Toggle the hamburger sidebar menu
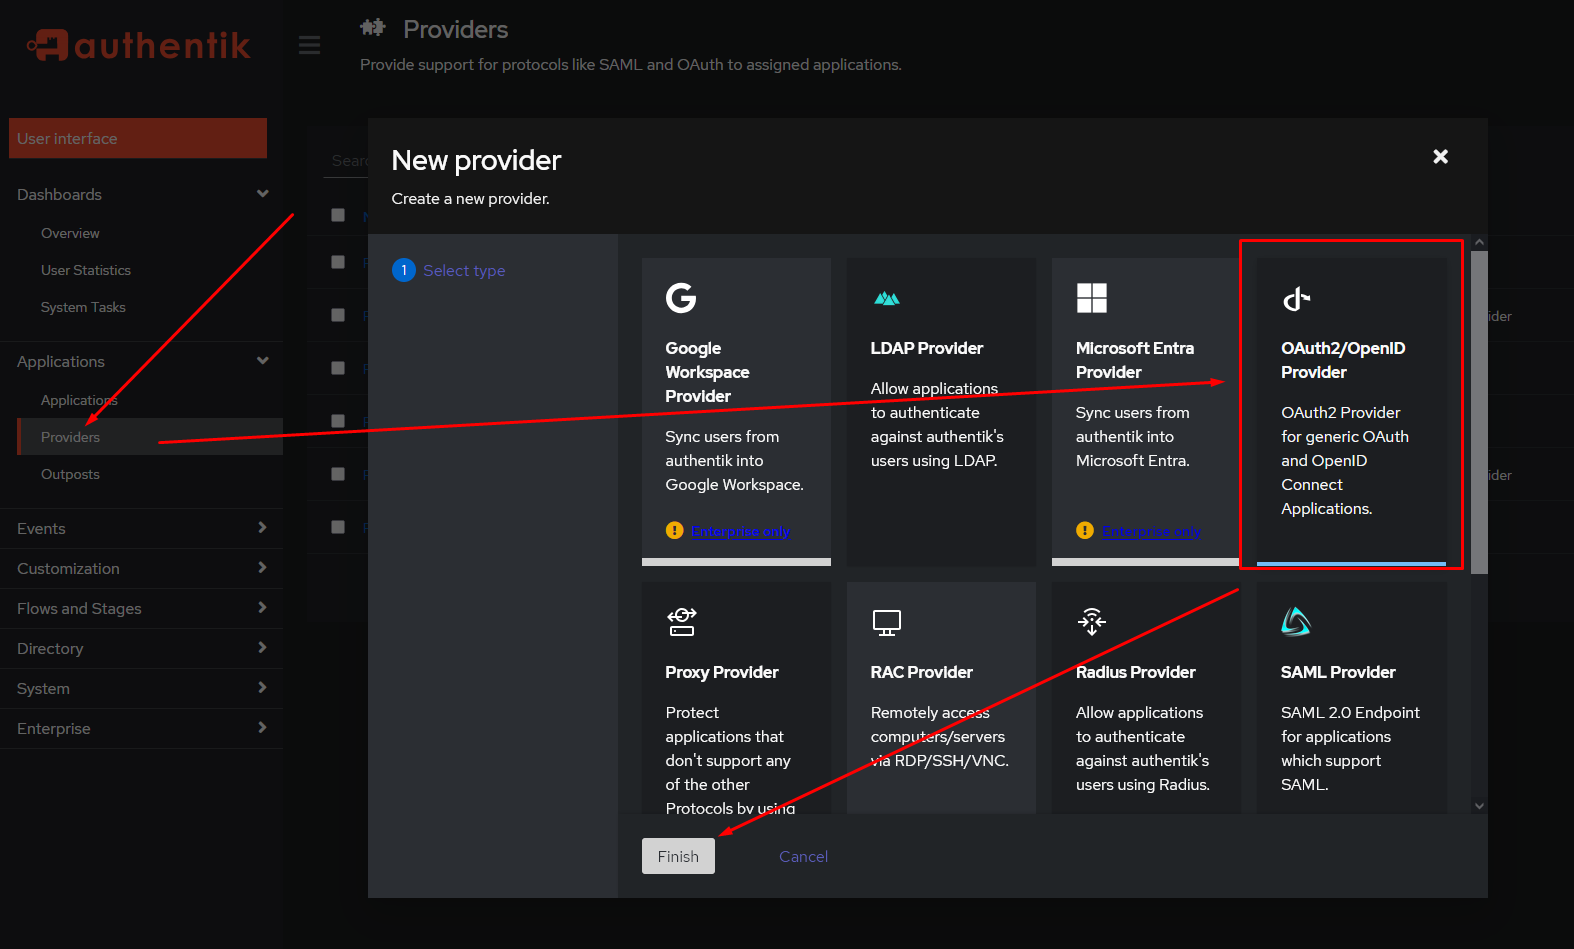 click(x=310, y=45)
